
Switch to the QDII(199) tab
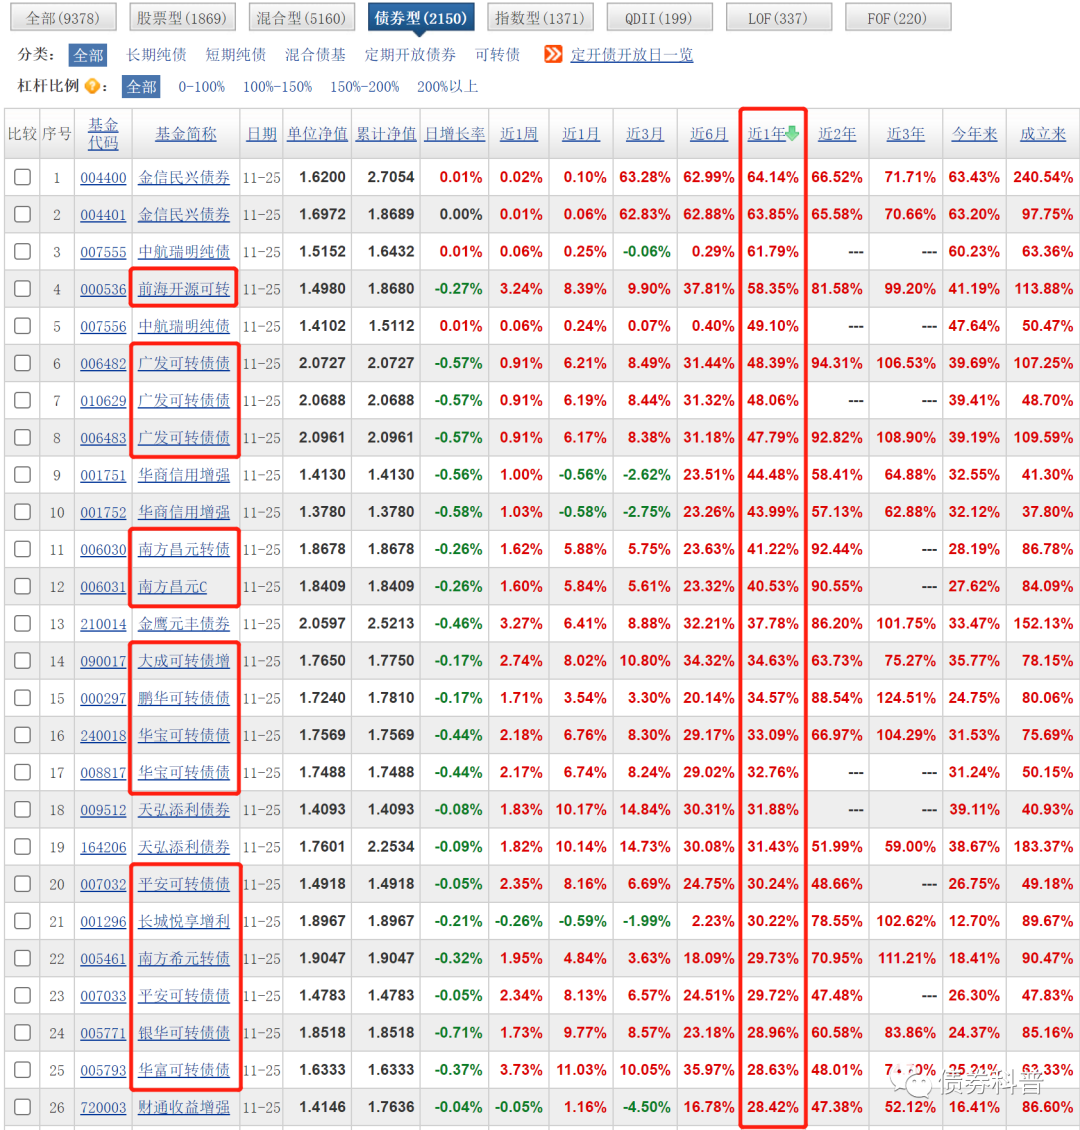point(659,18)
